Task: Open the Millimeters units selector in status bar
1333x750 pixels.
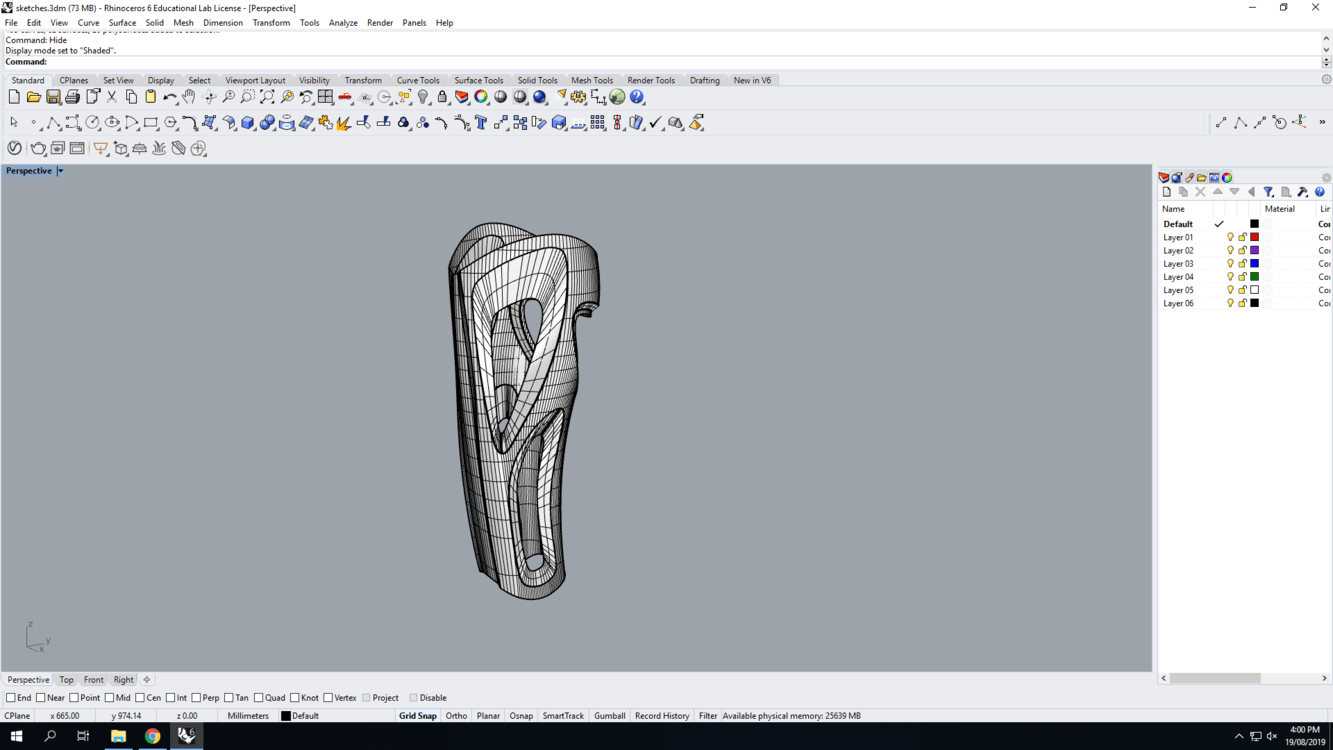Action: coord(248,716)
